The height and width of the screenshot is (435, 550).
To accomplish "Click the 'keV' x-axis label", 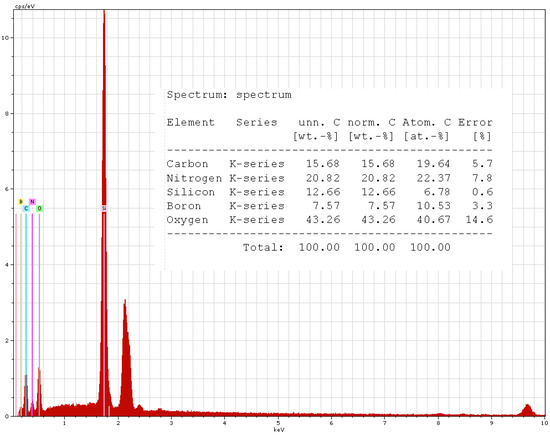I will click(x=279, y=430).
